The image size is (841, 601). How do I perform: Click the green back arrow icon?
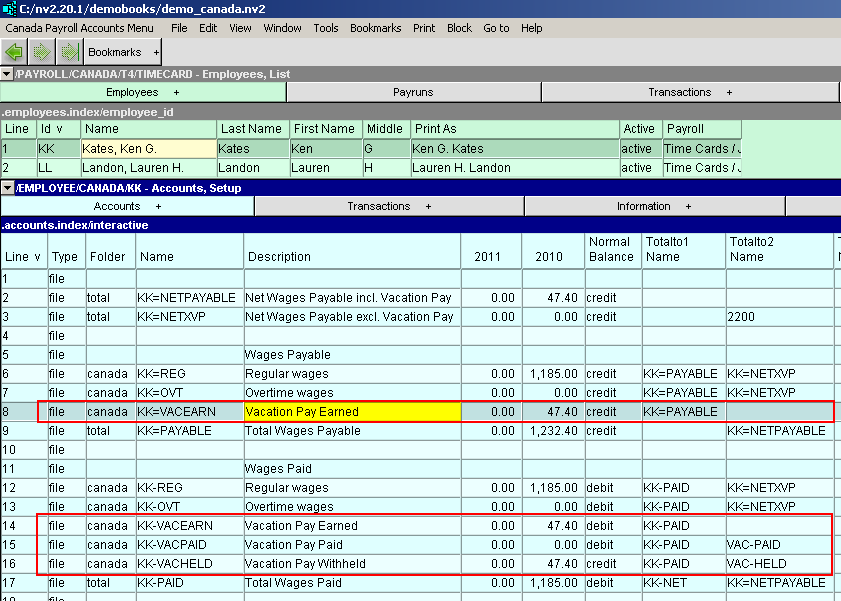tap(14, 52)
